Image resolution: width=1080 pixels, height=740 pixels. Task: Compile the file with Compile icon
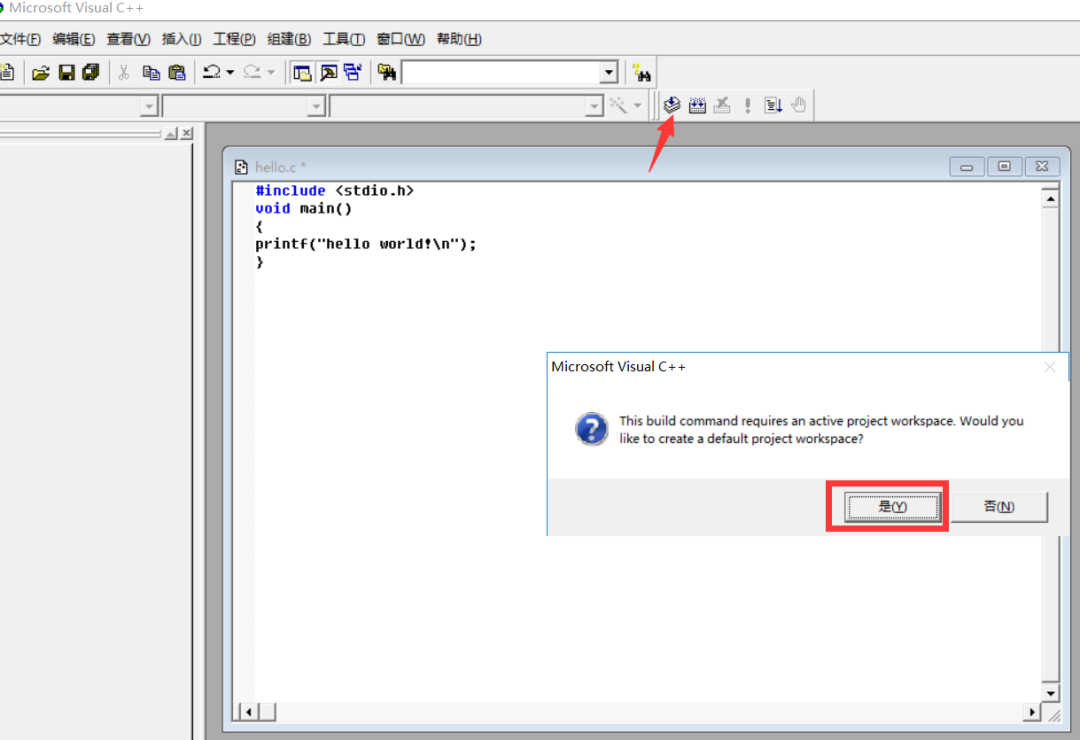[x=672, y=105]
